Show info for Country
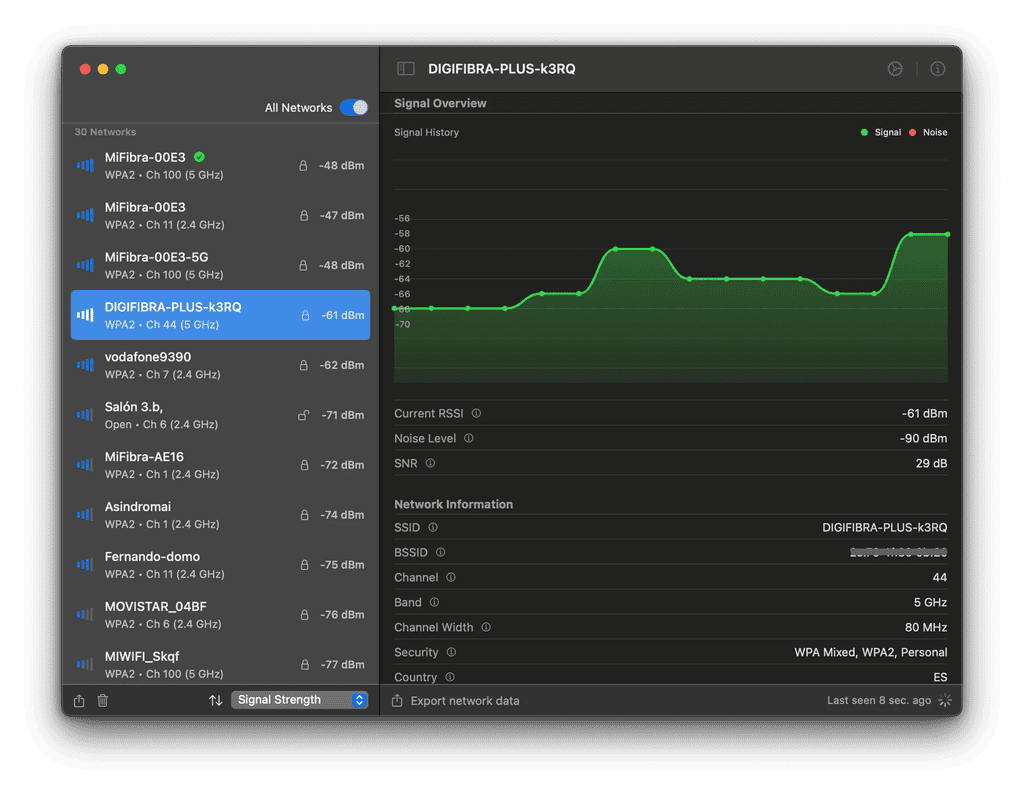 449,677
